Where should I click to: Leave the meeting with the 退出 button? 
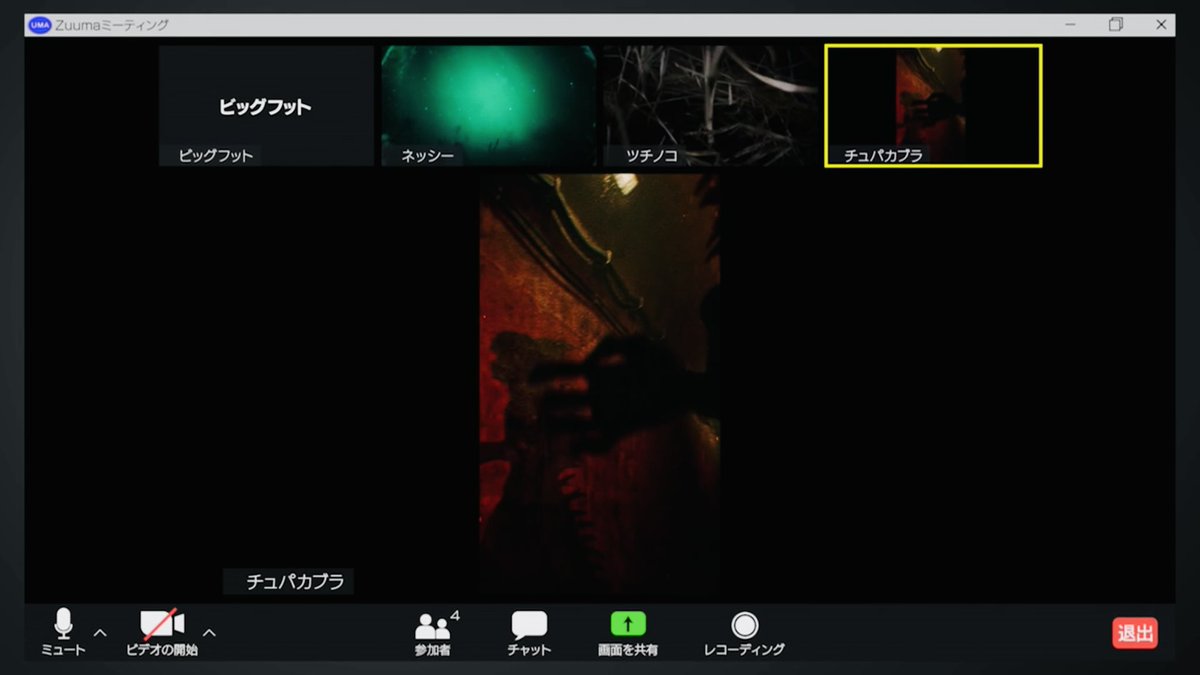pyautogui.click(x=1135, y=632)
